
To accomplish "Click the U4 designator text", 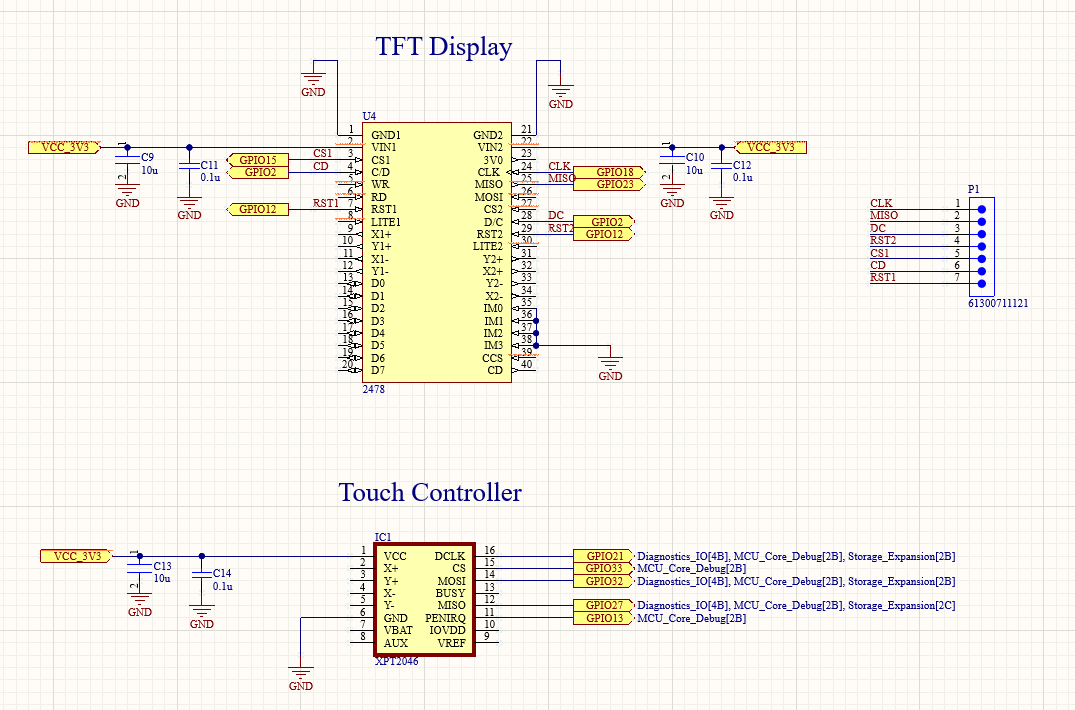I will (369, 117).
